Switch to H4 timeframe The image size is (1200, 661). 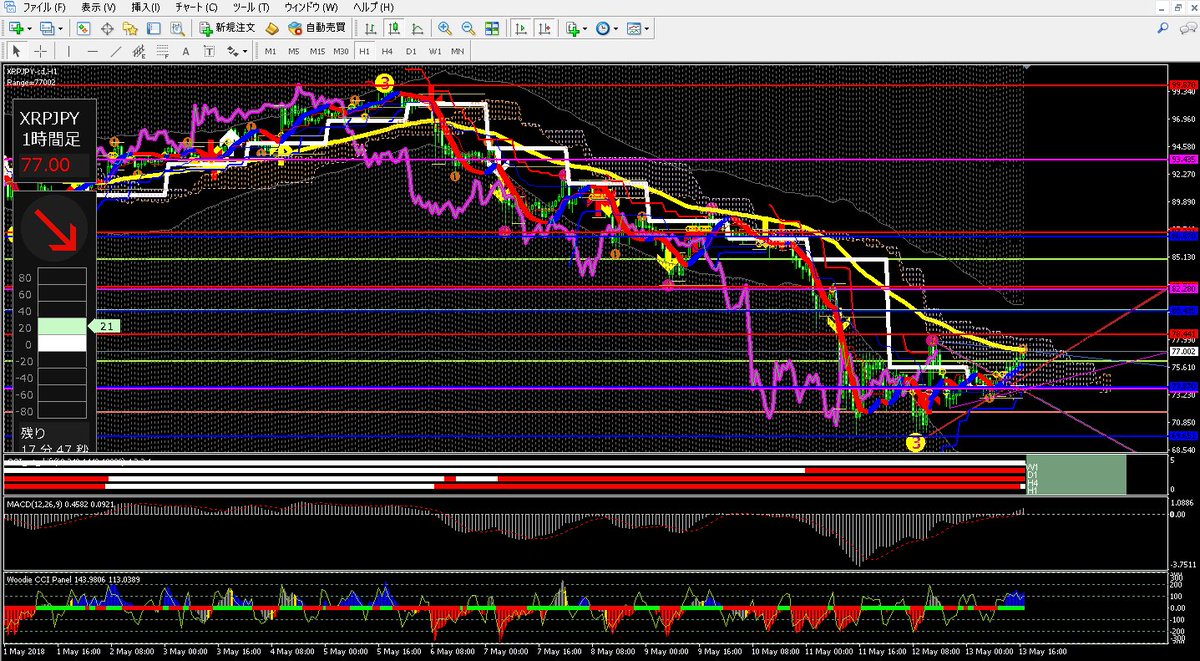point(388,51)
